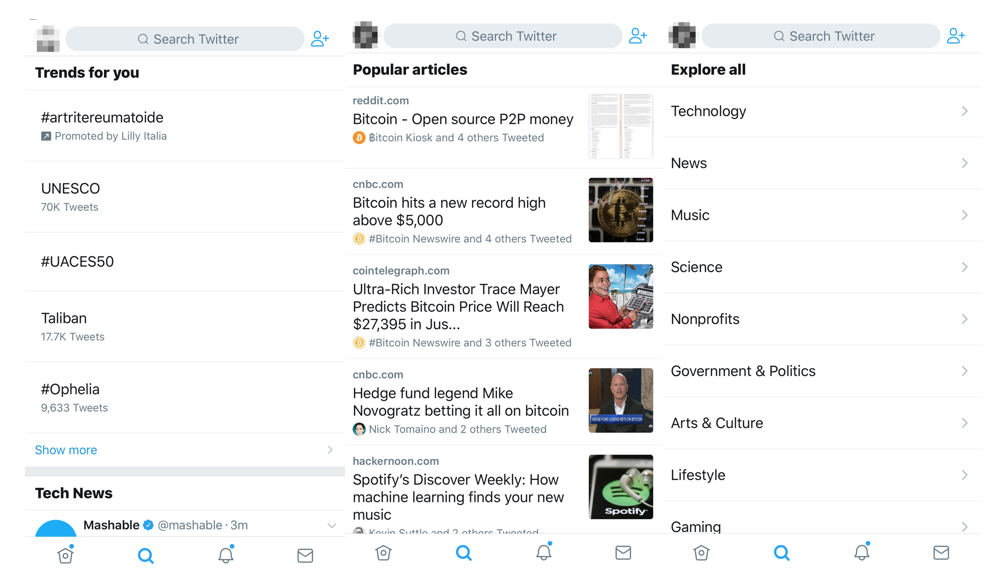Open the profile avatar in Popular articles header

tap(366, 35)
